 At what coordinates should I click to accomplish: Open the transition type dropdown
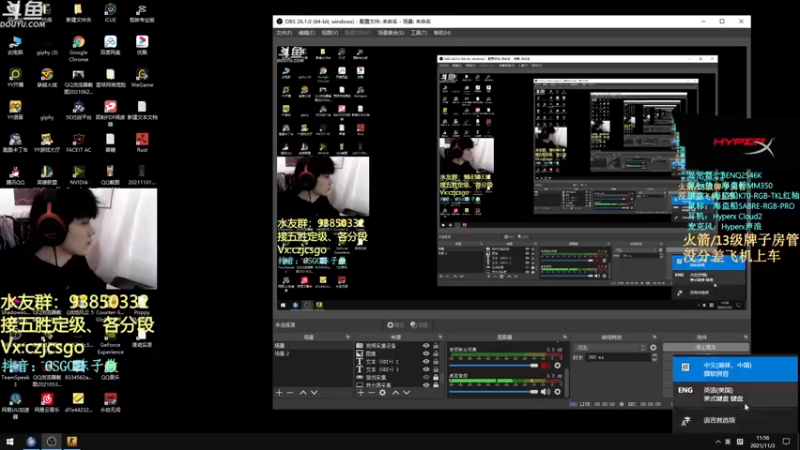610,347
